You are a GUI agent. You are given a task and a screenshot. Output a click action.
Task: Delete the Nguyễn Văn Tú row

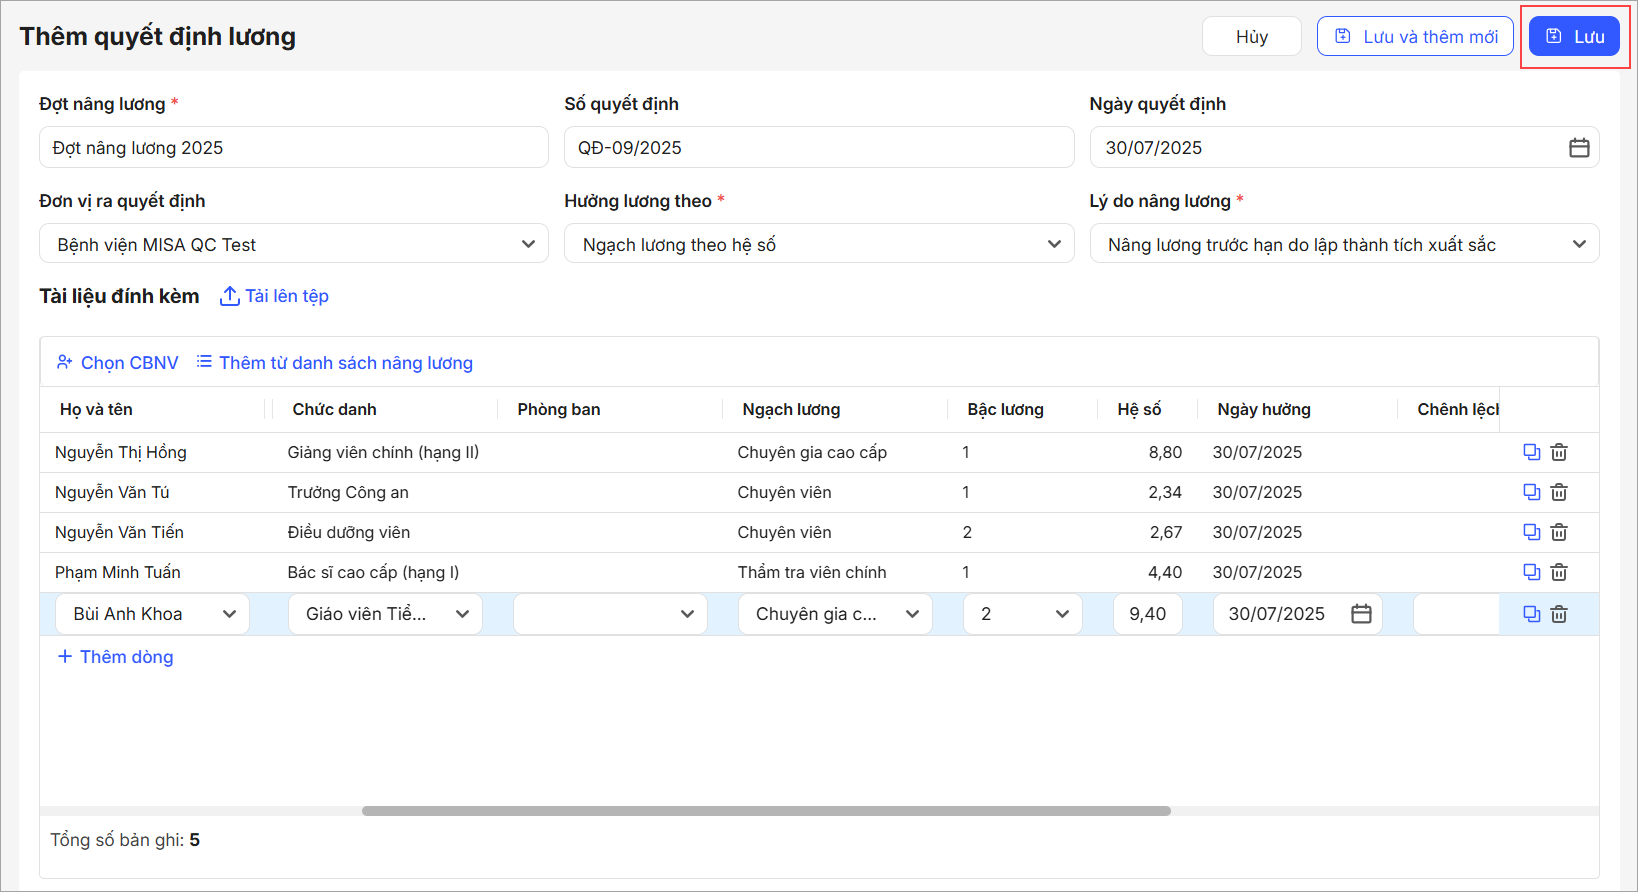coord(1559,492)
